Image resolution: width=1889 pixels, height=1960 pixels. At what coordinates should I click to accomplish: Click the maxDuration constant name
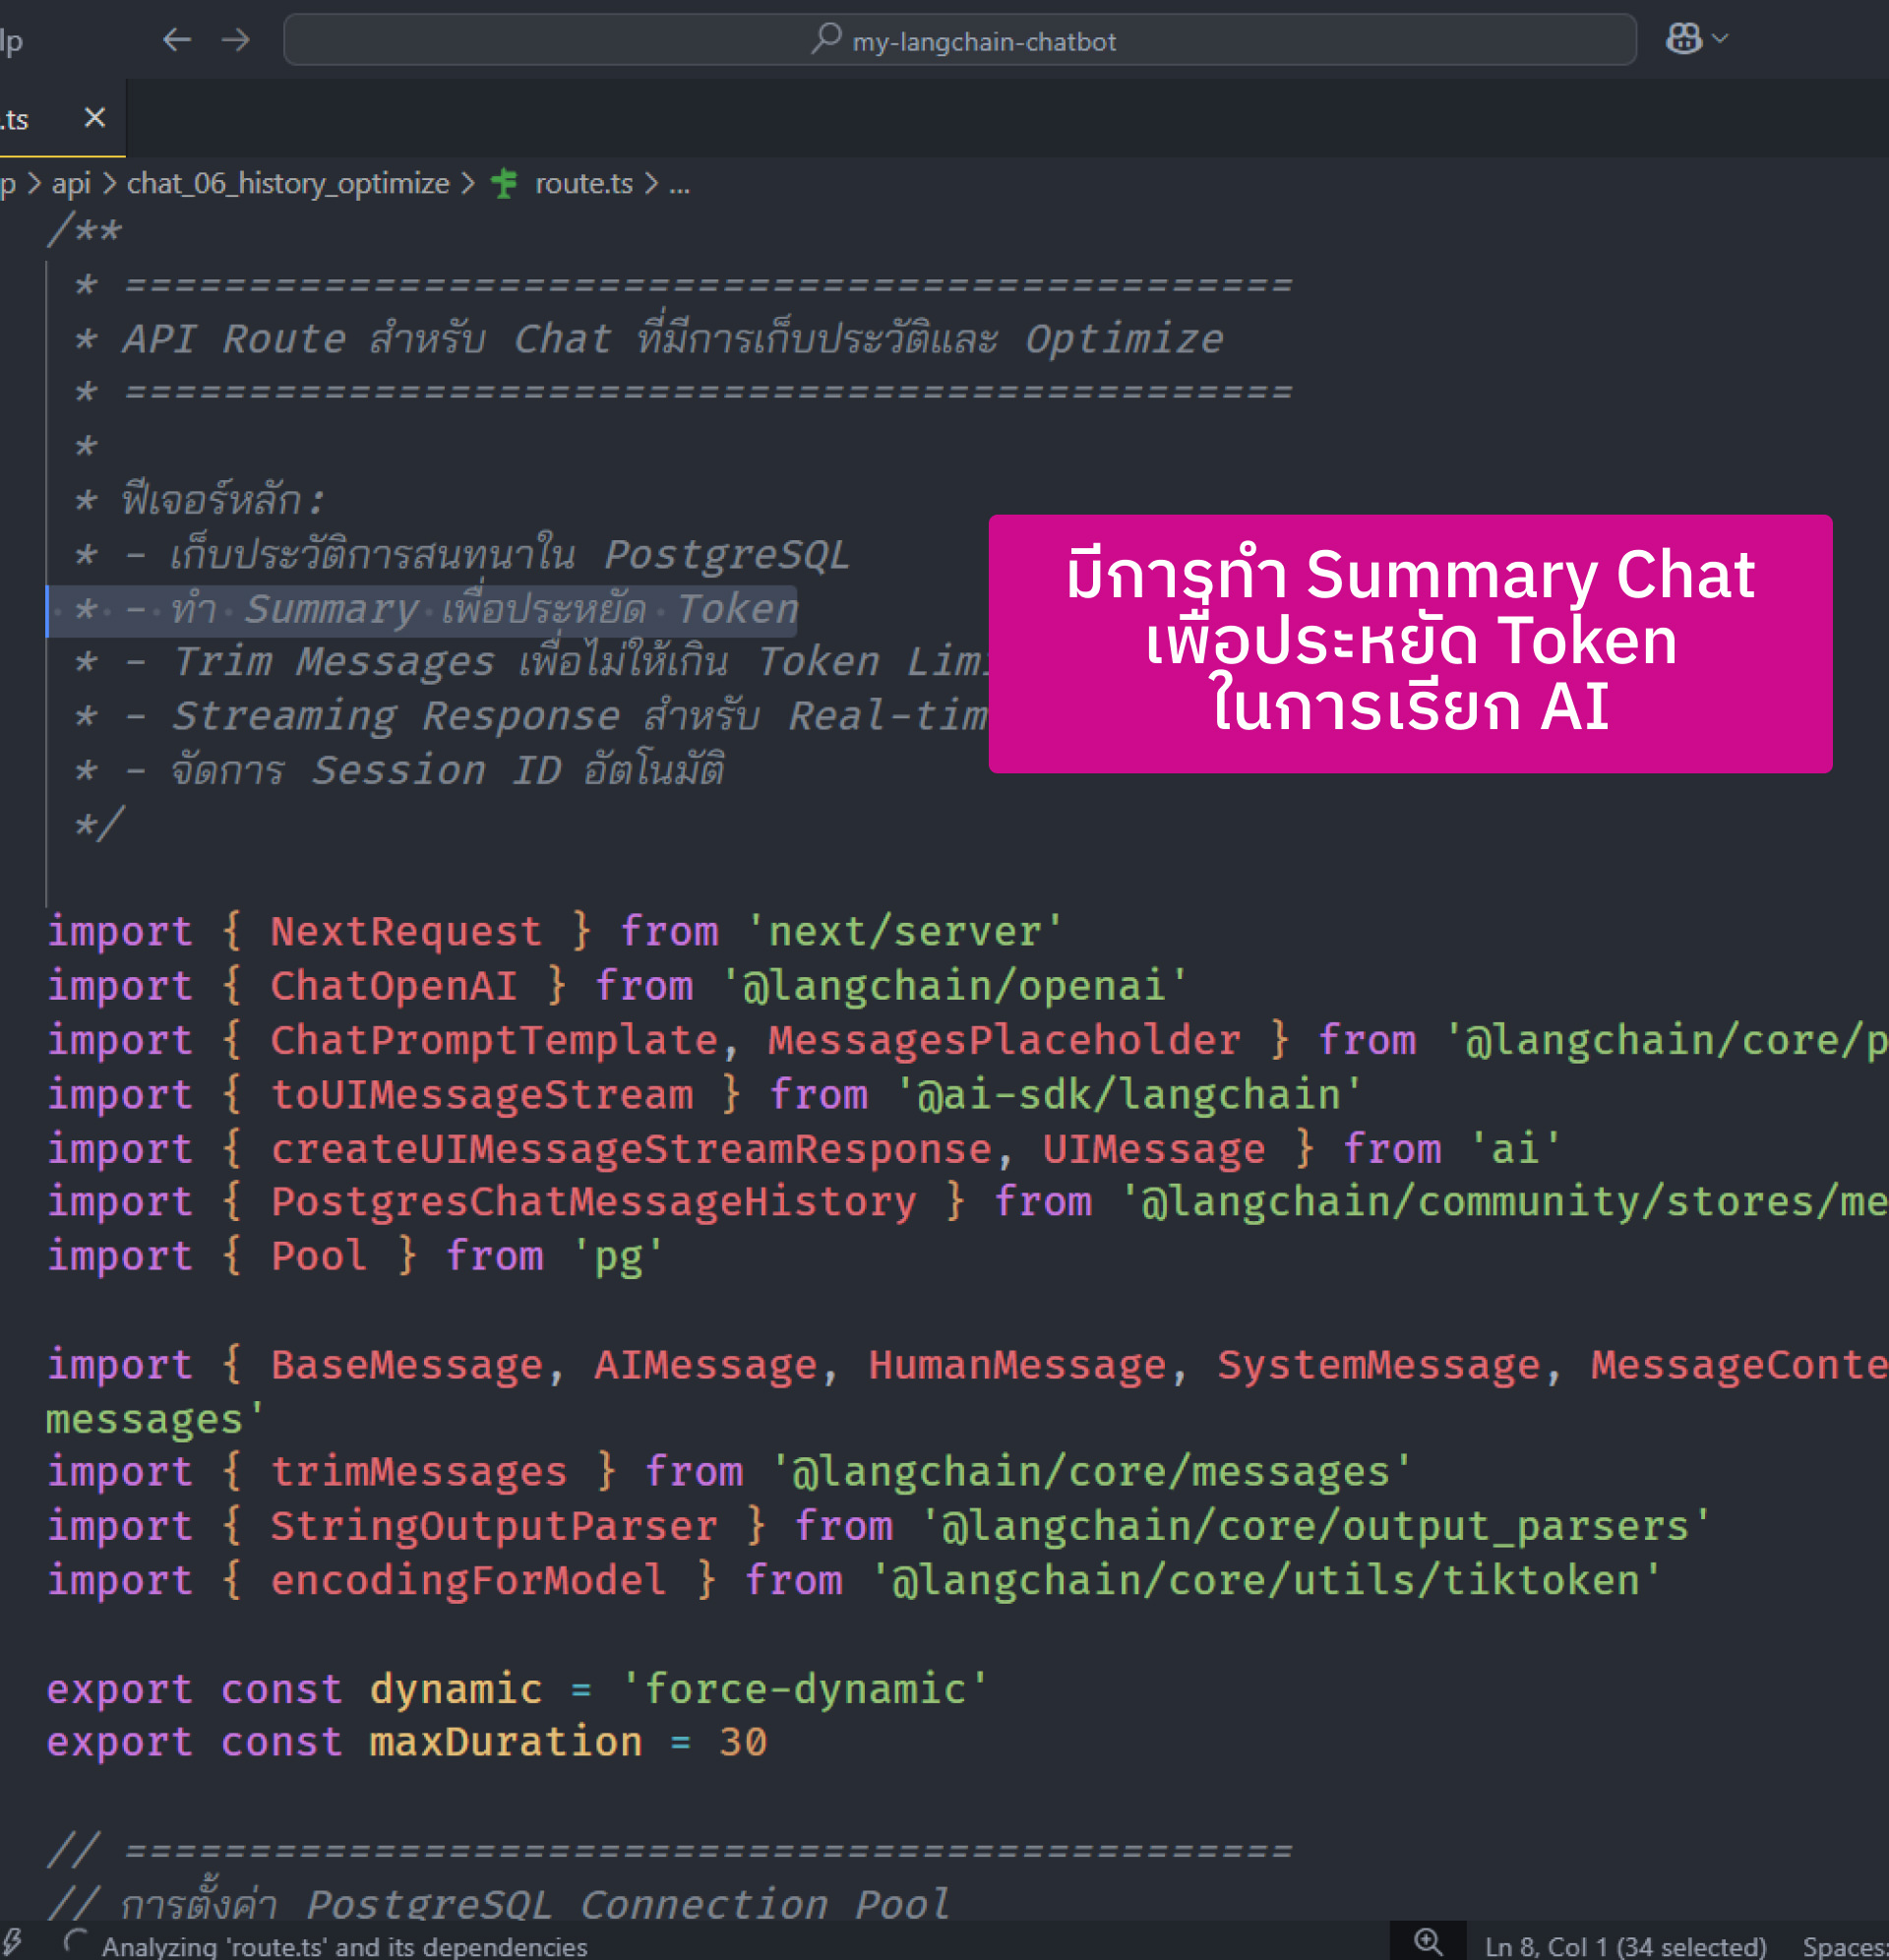[506, 1741]
